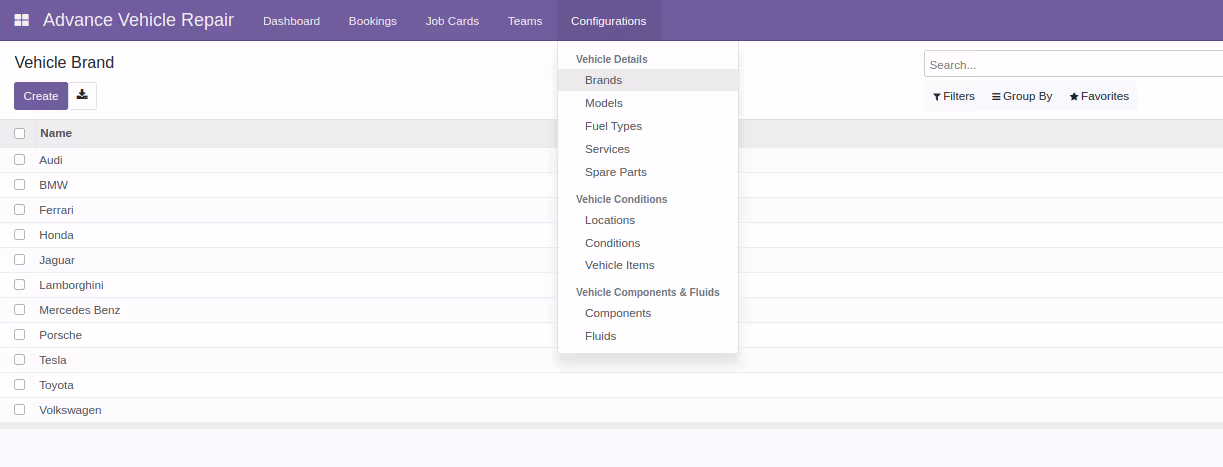Check the Ferrari row checkbox
The image size is (1223, 467).
19,210
